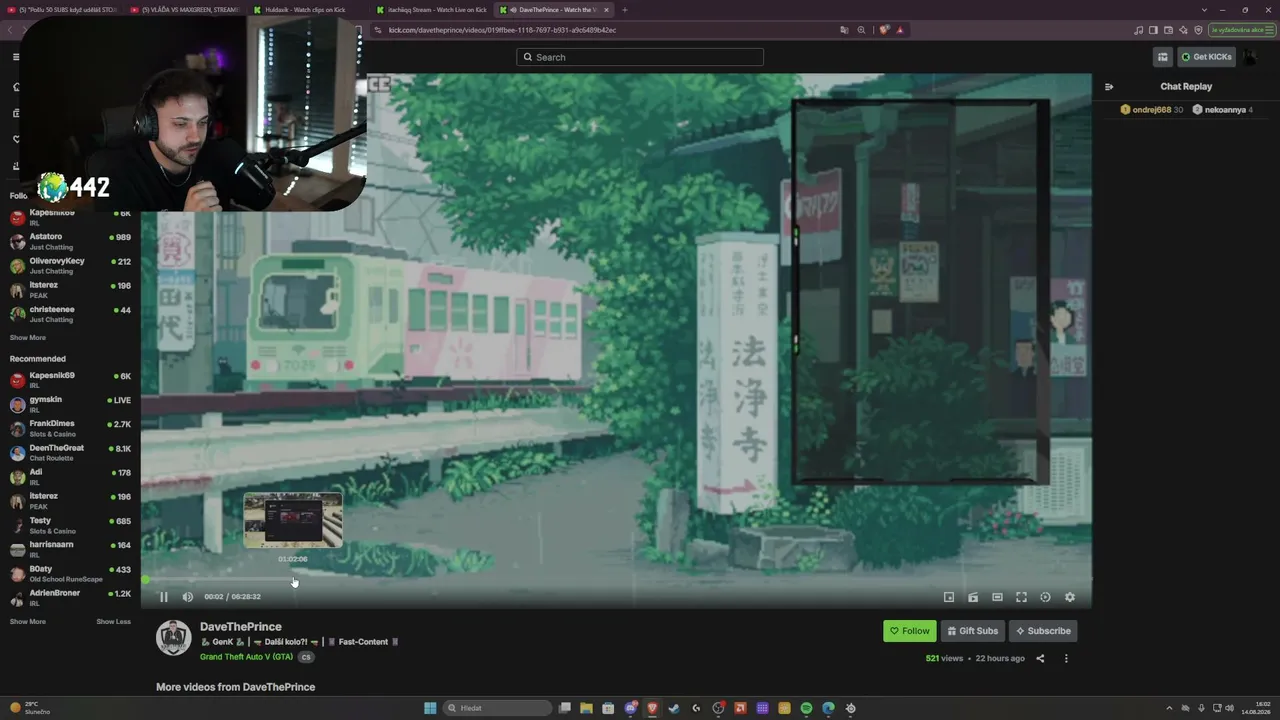Viewport: 1280px width, 720px height.
Task: Click the Gift Subs button
Action: [x=972, y=631]
